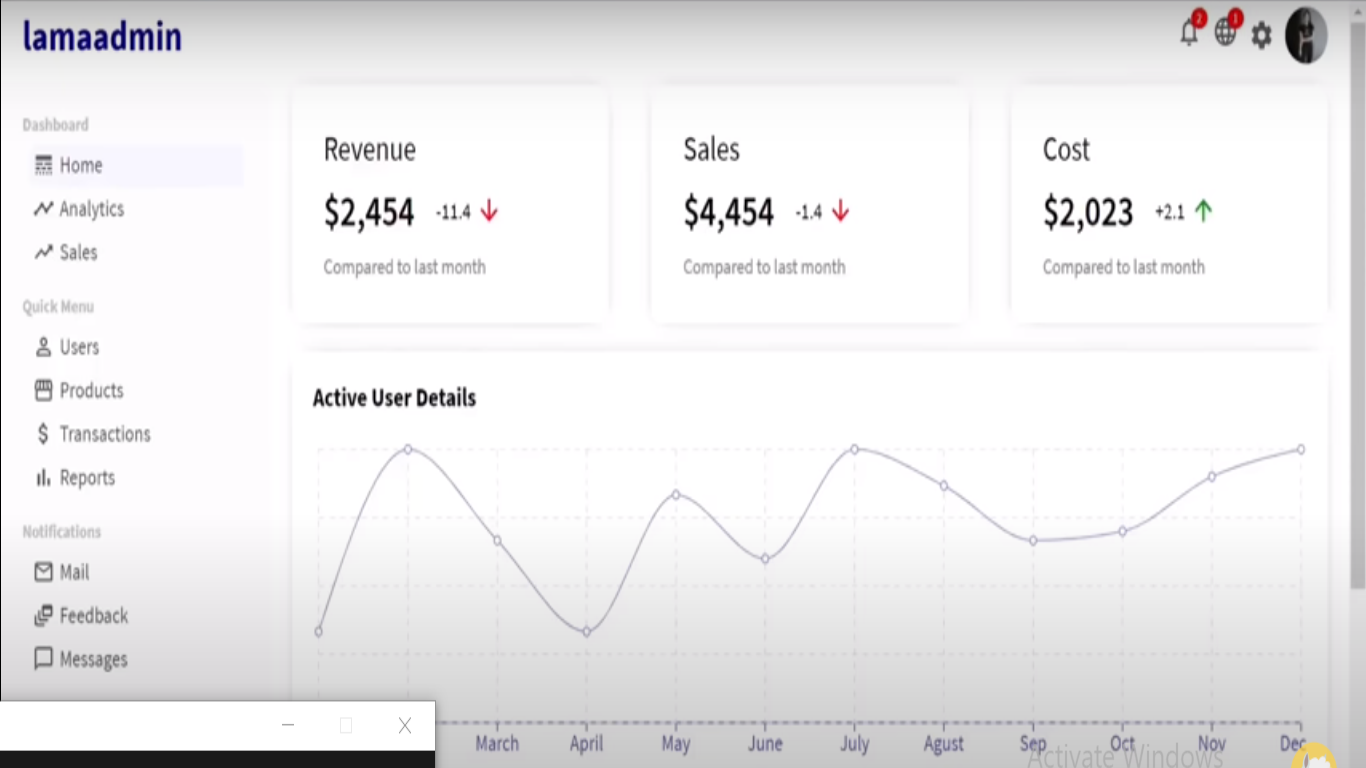Click the Mail envelope icon
The height and width of the screenshot is (768, 1366).
coord(43,572)
